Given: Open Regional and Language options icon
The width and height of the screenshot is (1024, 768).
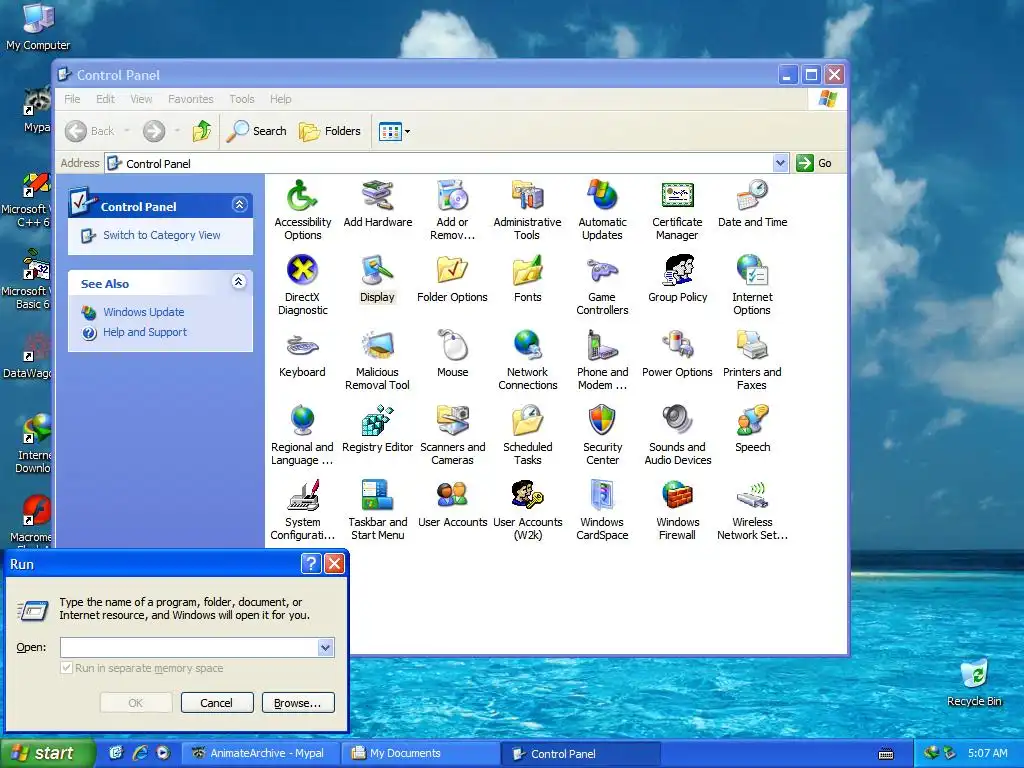Looking at the screenshot, I should pos(302,420).
